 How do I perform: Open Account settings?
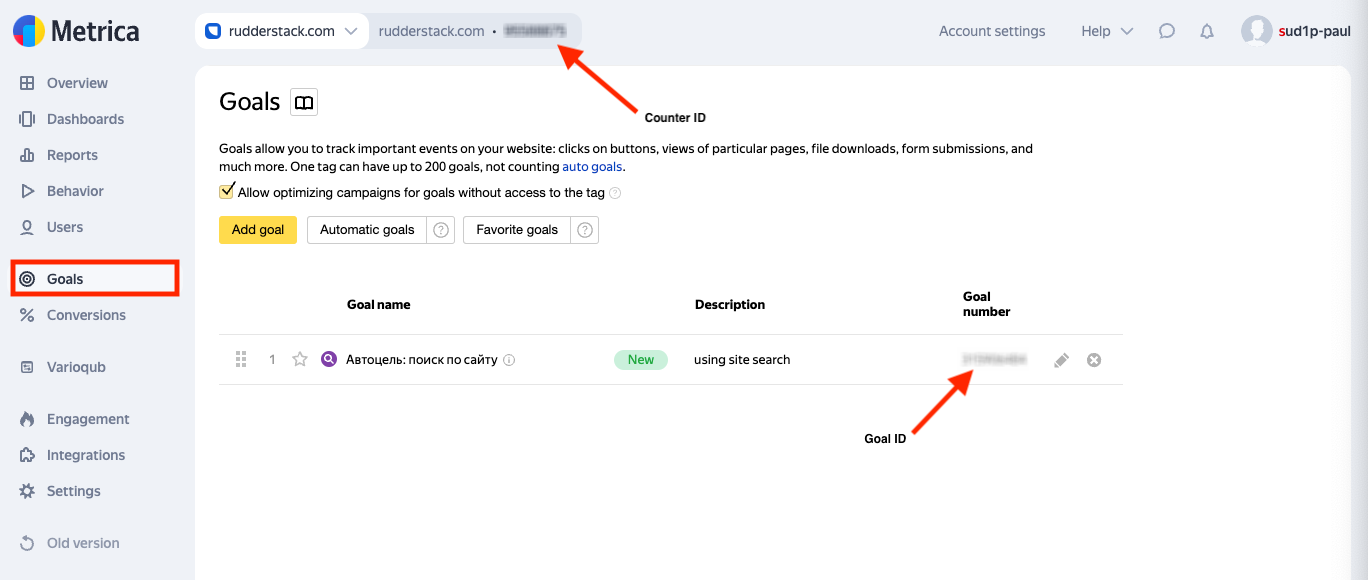tap(992, 31)
